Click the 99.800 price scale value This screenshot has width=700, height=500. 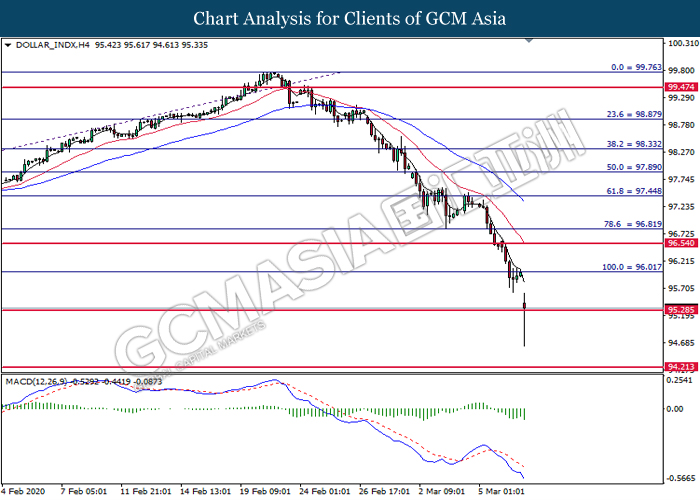pos(681,71)
